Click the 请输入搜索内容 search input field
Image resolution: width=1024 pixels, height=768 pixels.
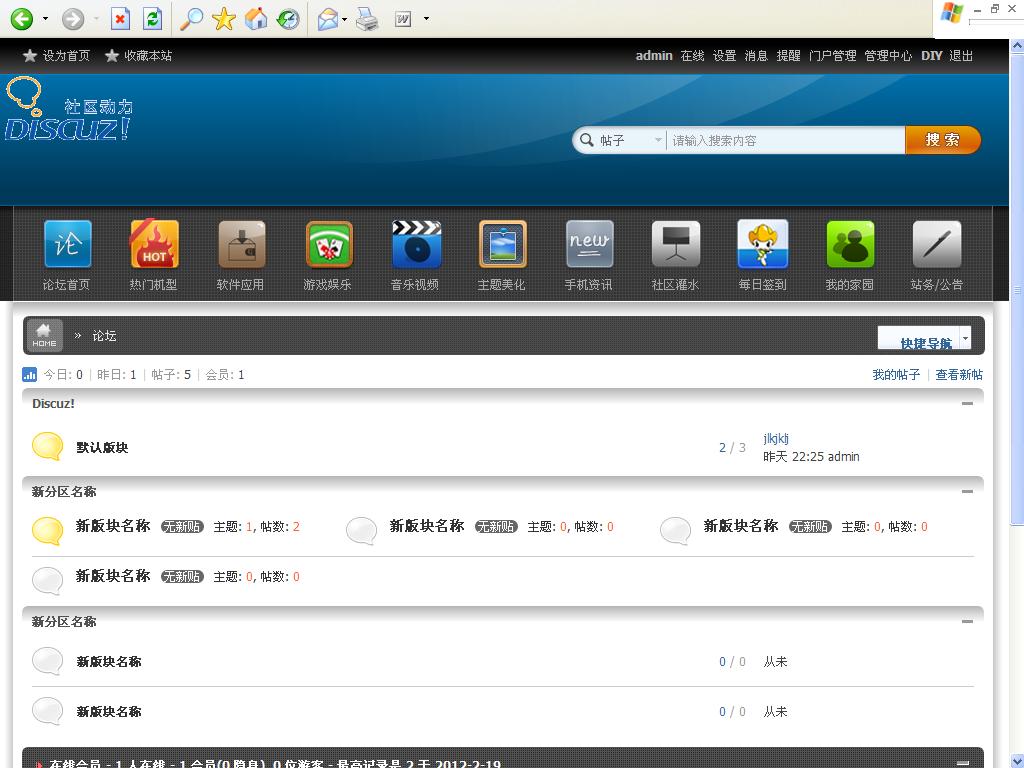(786, 140)
